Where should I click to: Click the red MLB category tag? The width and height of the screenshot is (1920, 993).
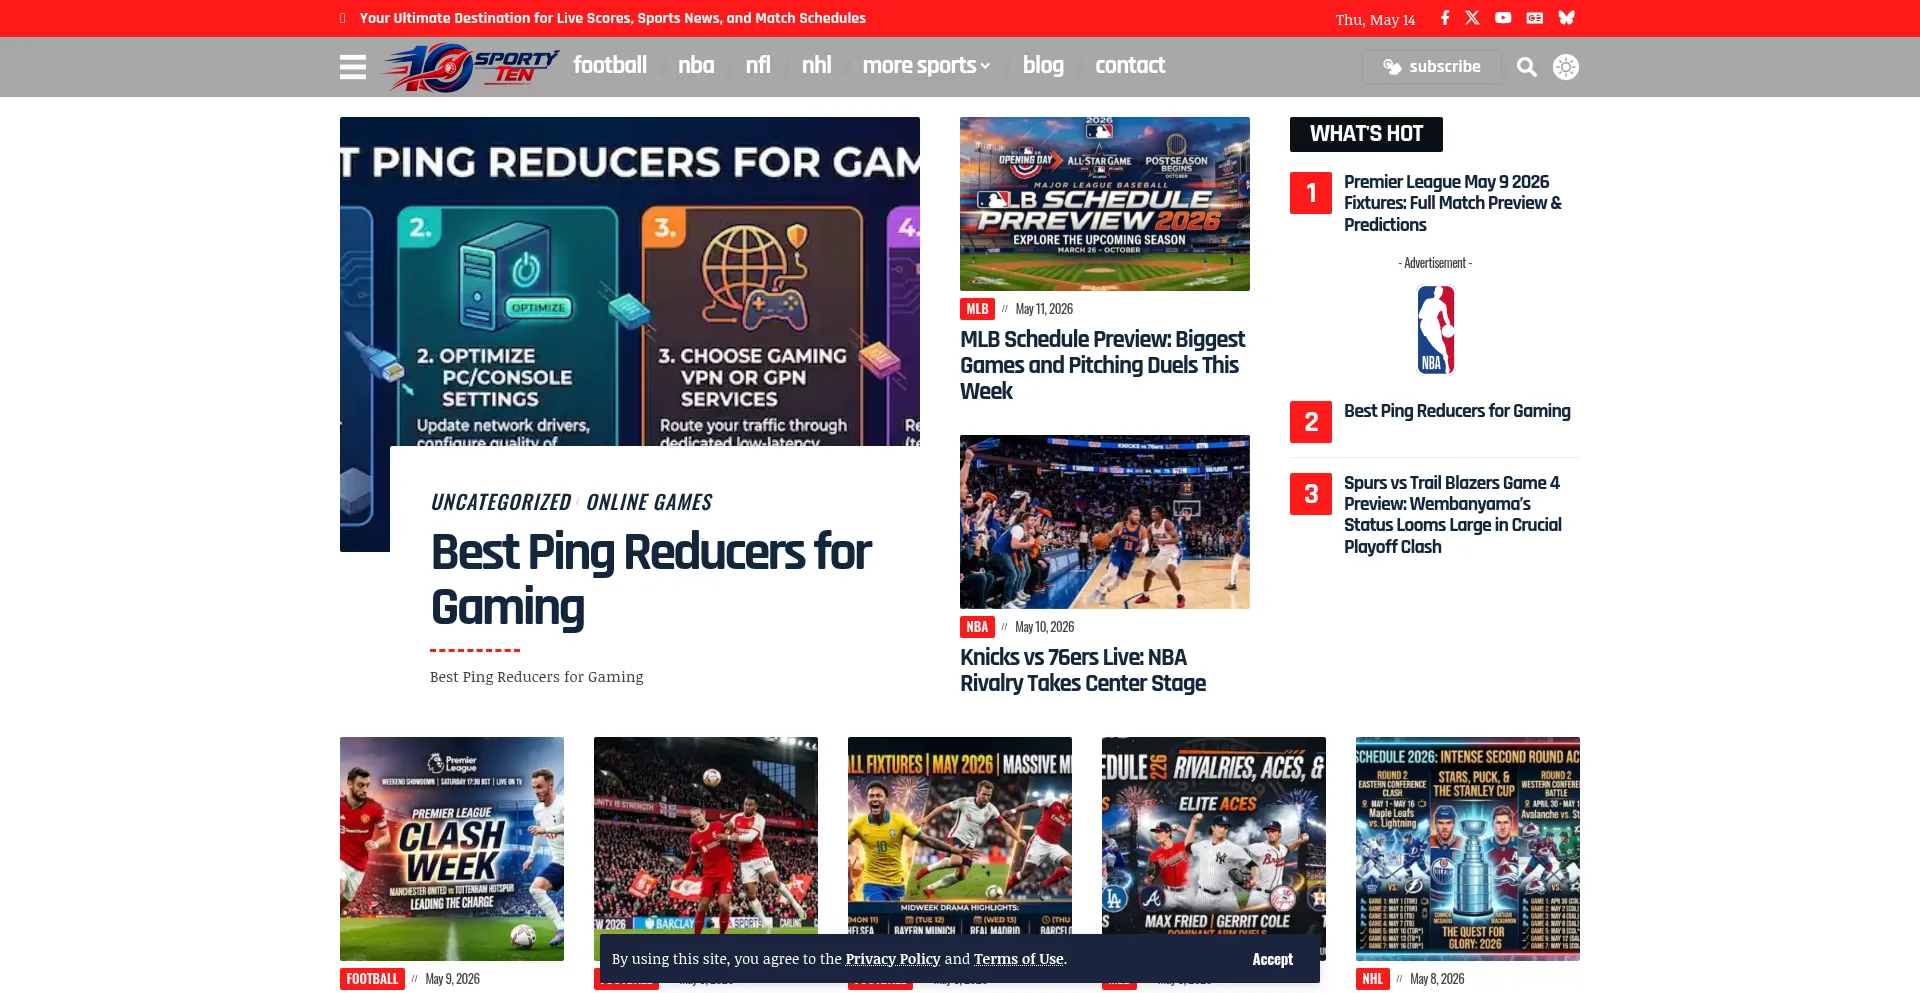coord(977,309)
